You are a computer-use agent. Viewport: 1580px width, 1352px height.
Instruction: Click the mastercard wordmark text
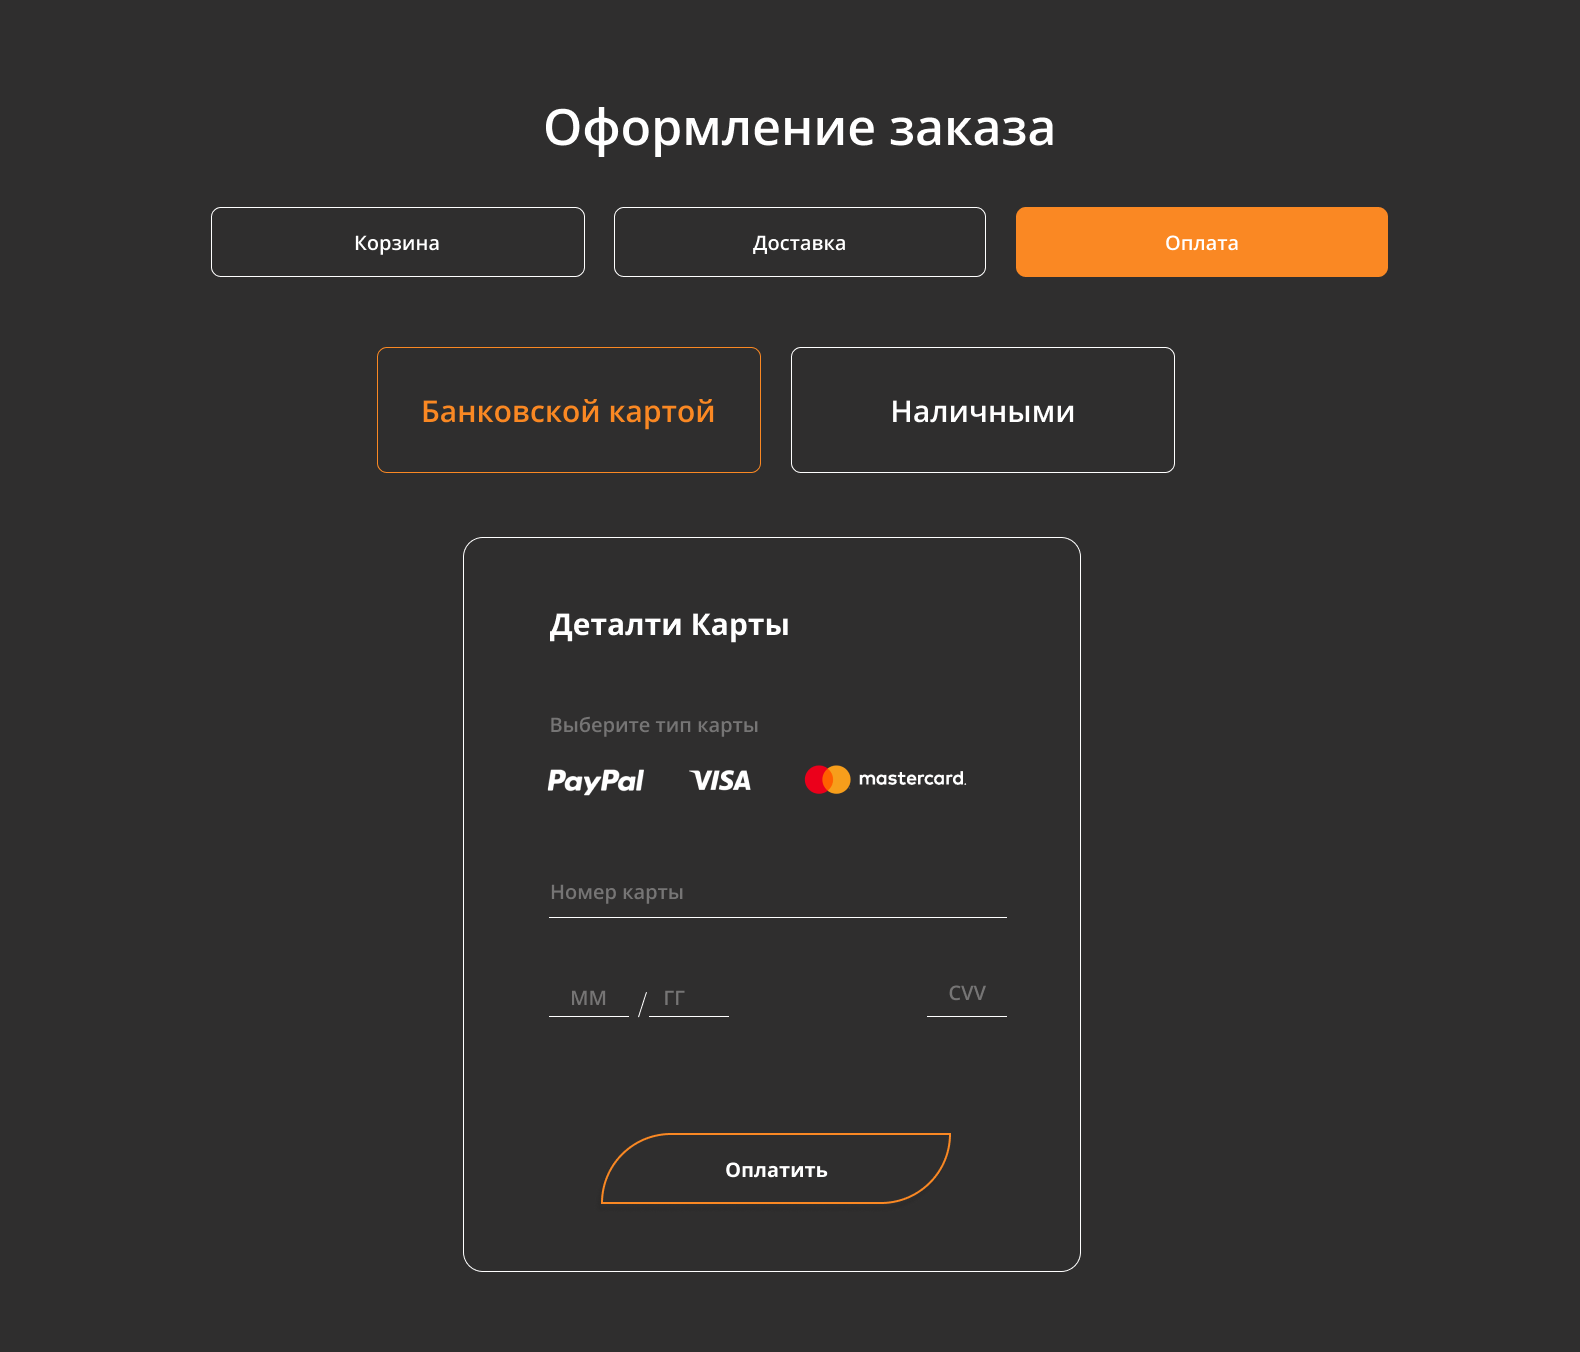tap(912, 778)
